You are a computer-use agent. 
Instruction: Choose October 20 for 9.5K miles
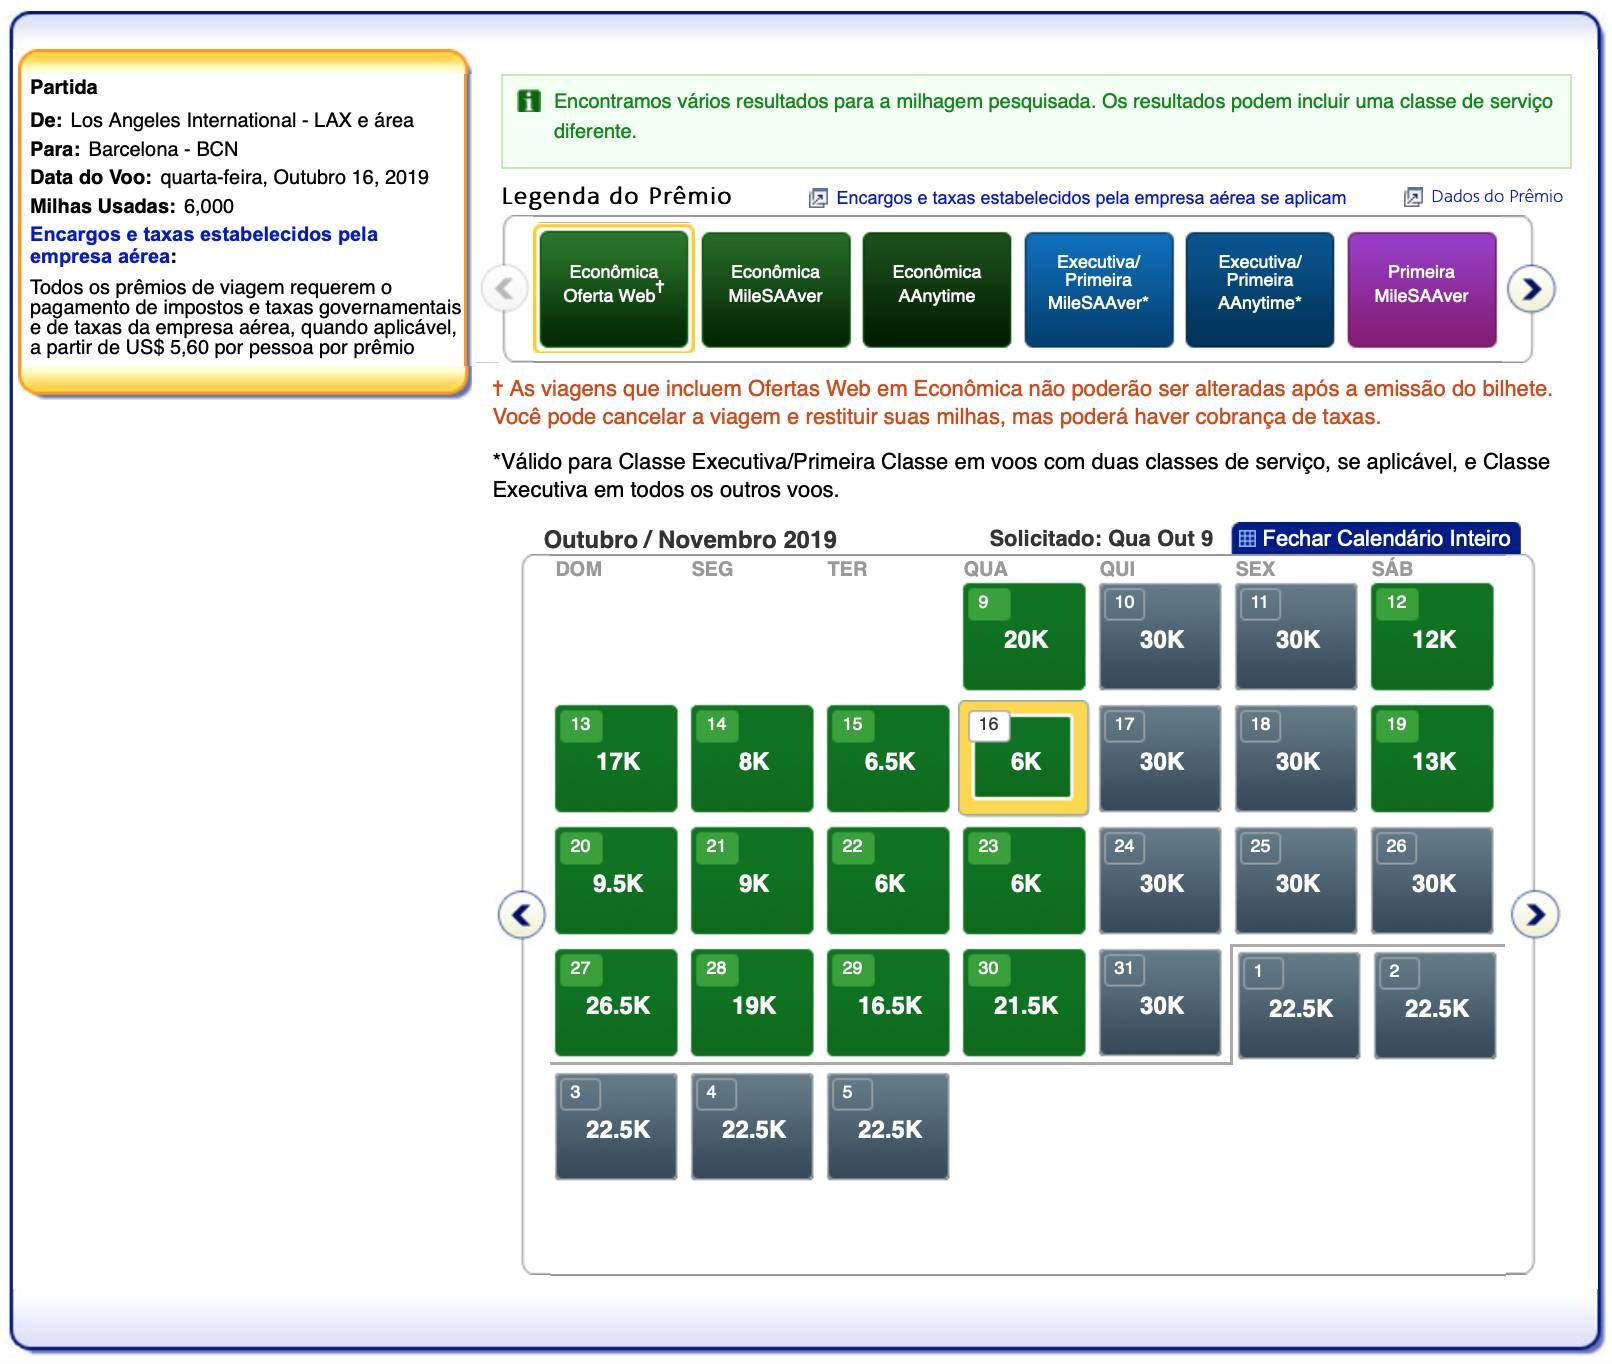pos(616,881)
